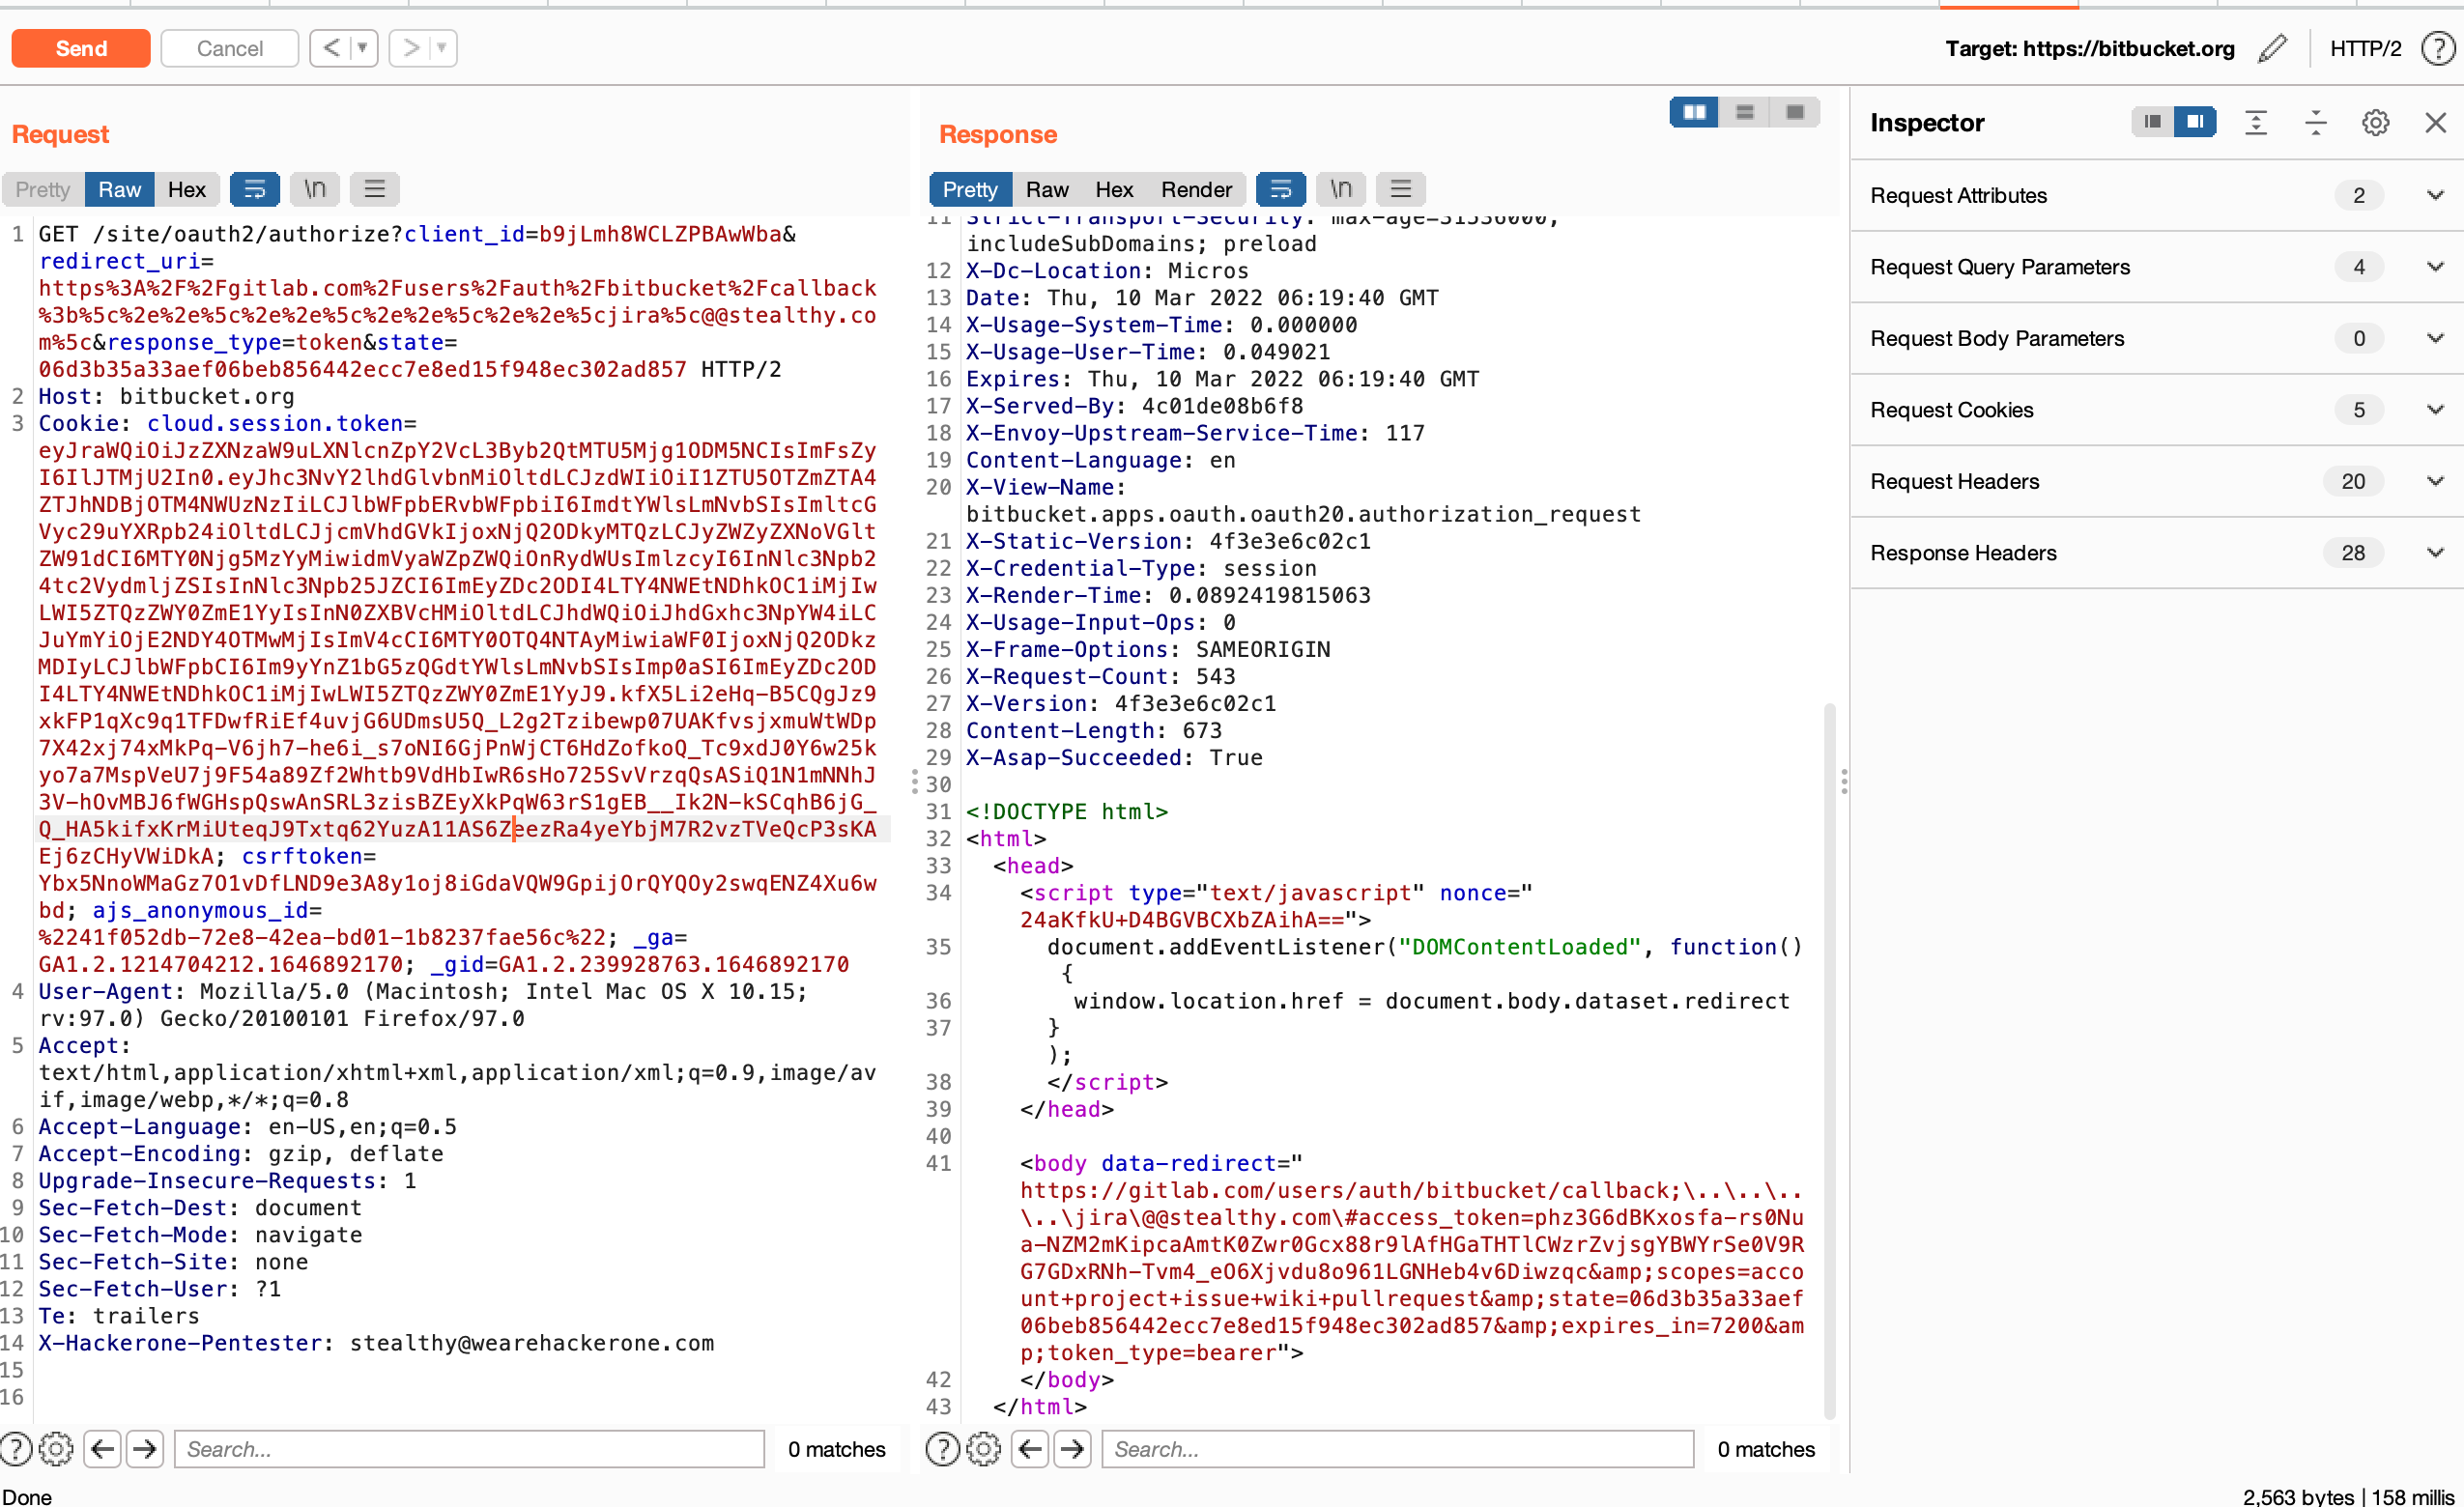Click the Inspector close X icon
This screenshot has height=1507, width=2464.
pyautogui.click(x=2436, y=122)
